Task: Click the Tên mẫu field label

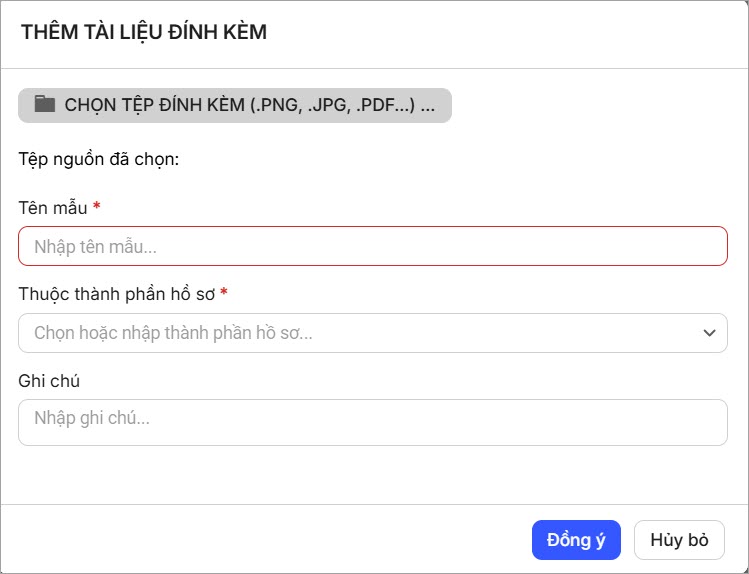Action: pyautogui.click(x=53, y=207)
